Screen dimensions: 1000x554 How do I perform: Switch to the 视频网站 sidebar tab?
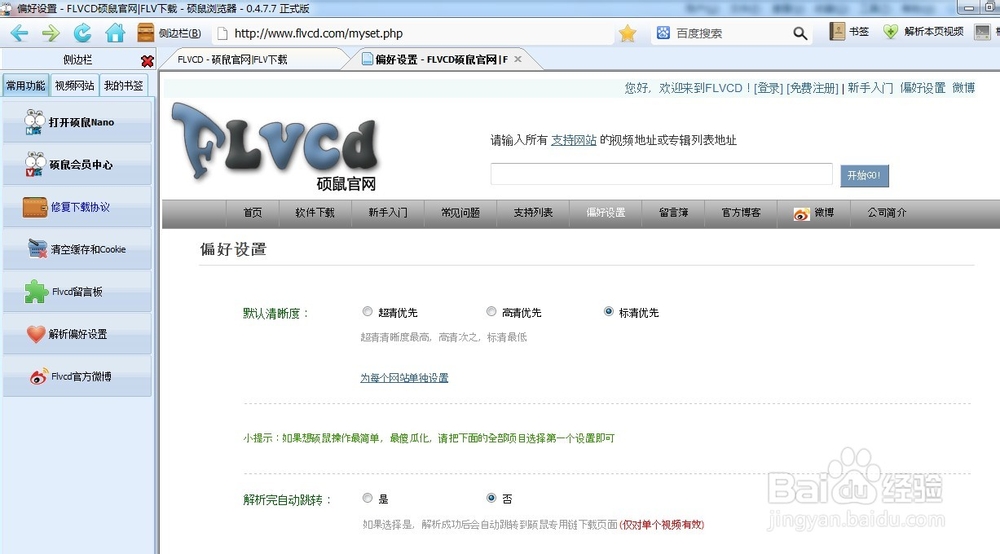[x=75, y=85]
